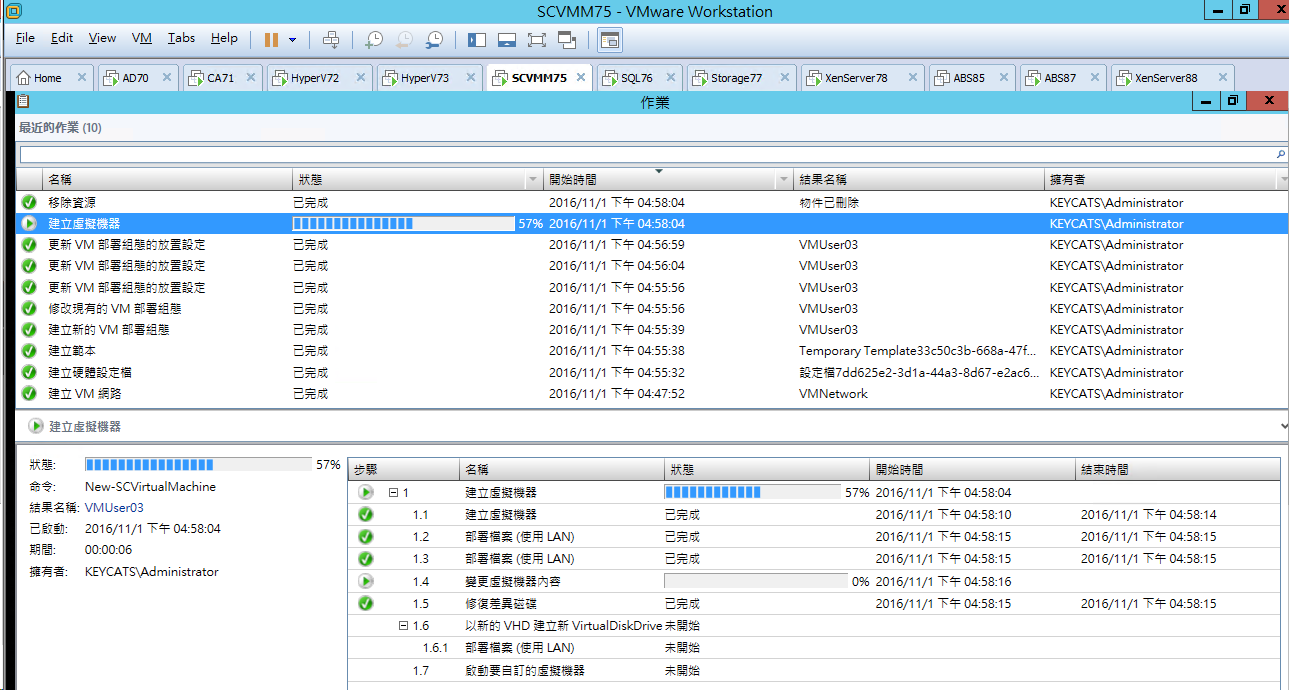Open the Snapshot manager icon
The height and width of the screenshot is (690, 1289).
(434, 40)
